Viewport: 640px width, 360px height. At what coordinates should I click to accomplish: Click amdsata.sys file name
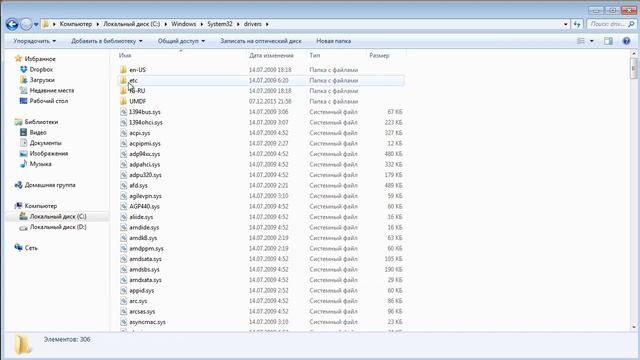pos(145,259)
